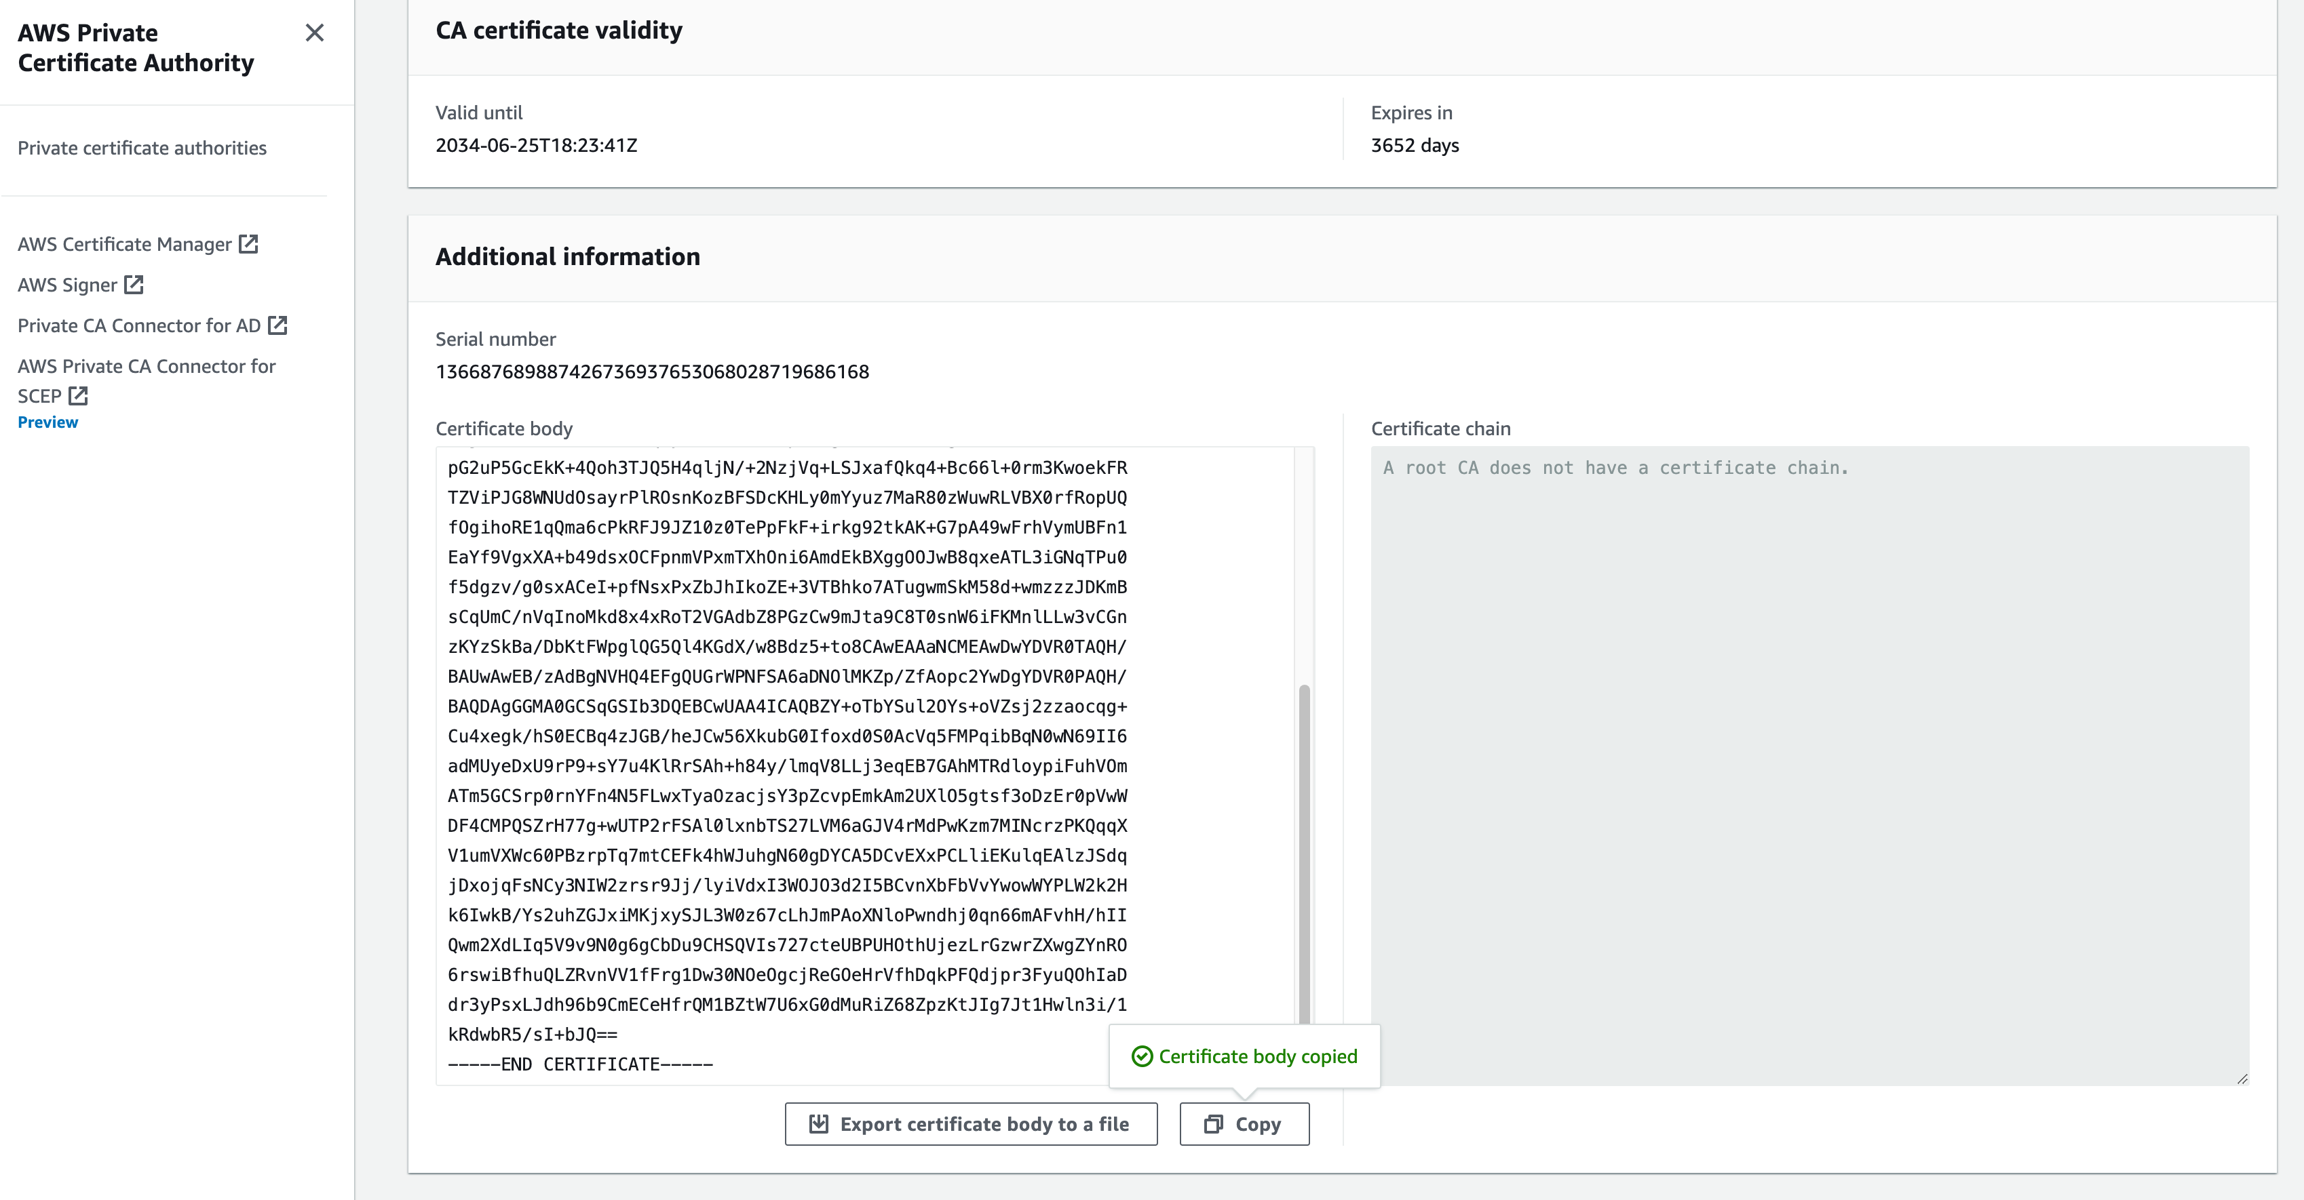
Task: Click inside the Certificate chain text area
Action: click(x=1808, y=760)
